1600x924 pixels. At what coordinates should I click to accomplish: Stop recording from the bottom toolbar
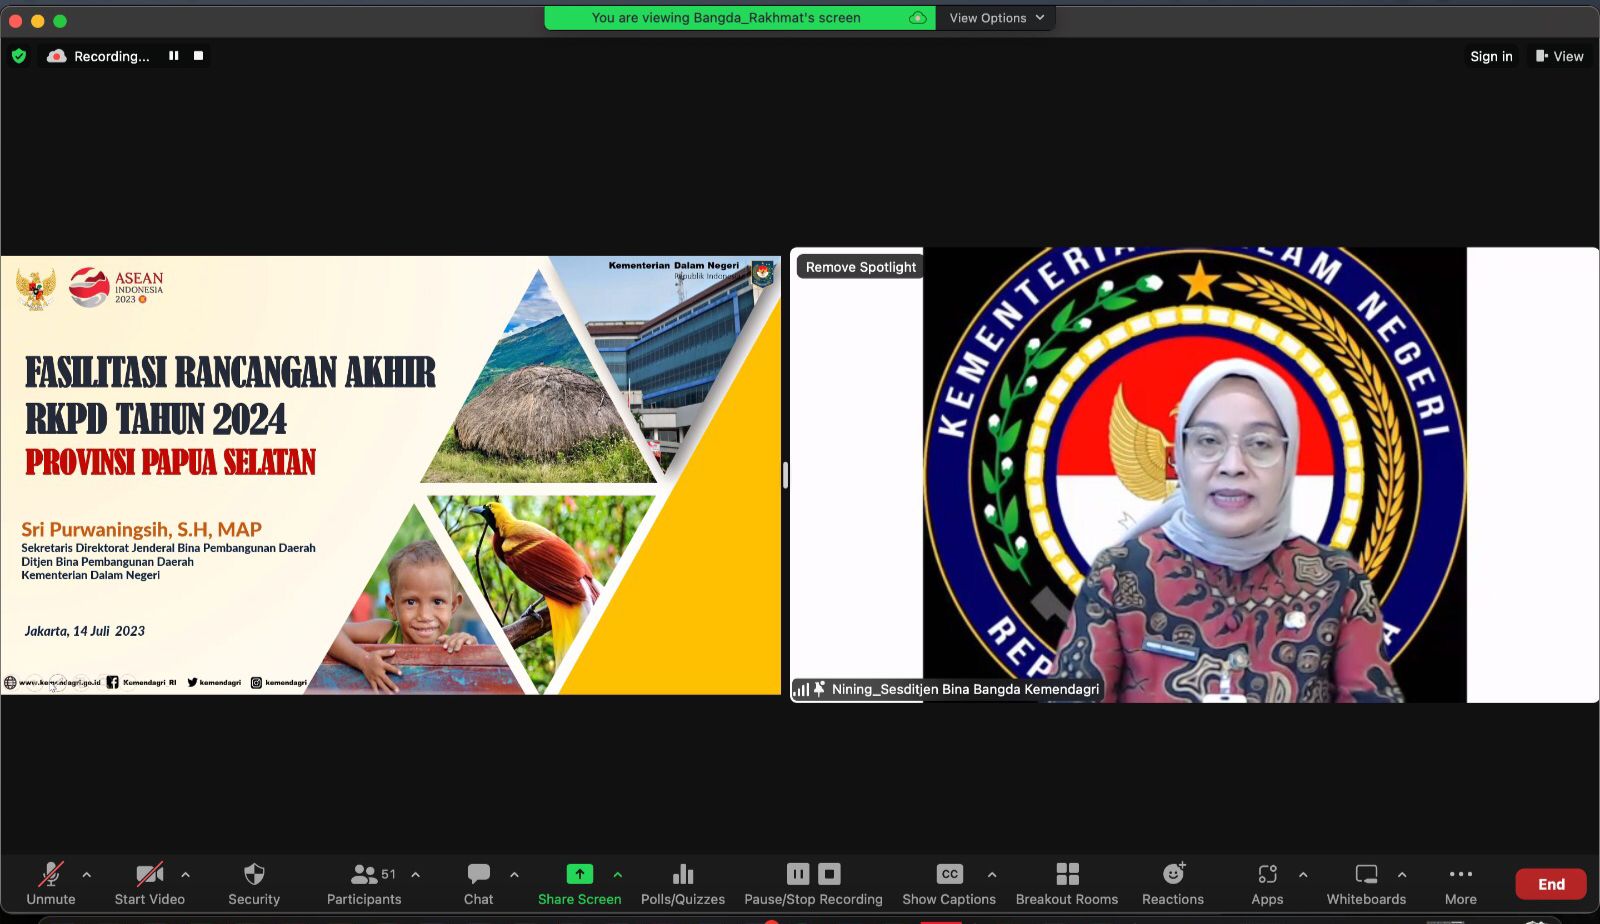point(830,874)
